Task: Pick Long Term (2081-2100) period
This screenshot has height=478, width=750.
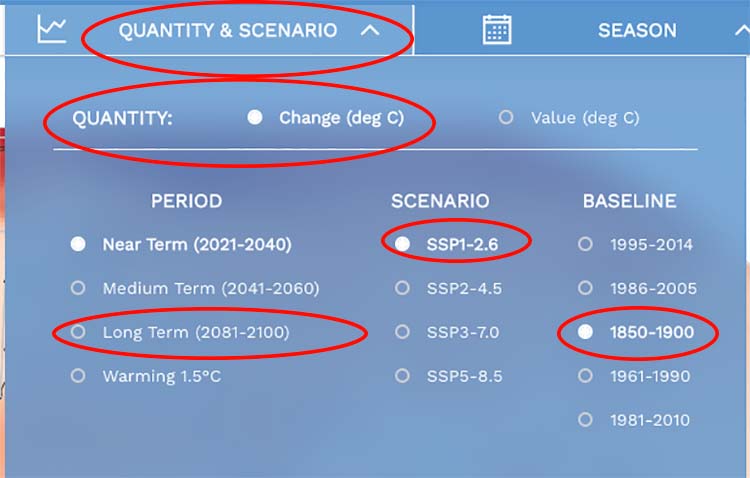Action: 78,332
